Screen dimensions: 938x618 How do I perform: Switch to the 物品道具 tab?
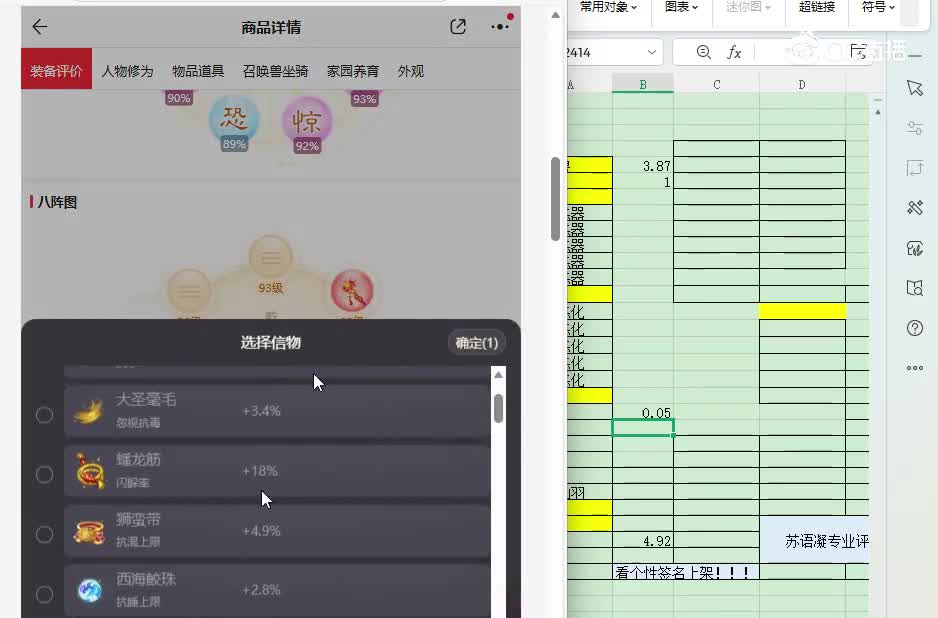(197, 71)
